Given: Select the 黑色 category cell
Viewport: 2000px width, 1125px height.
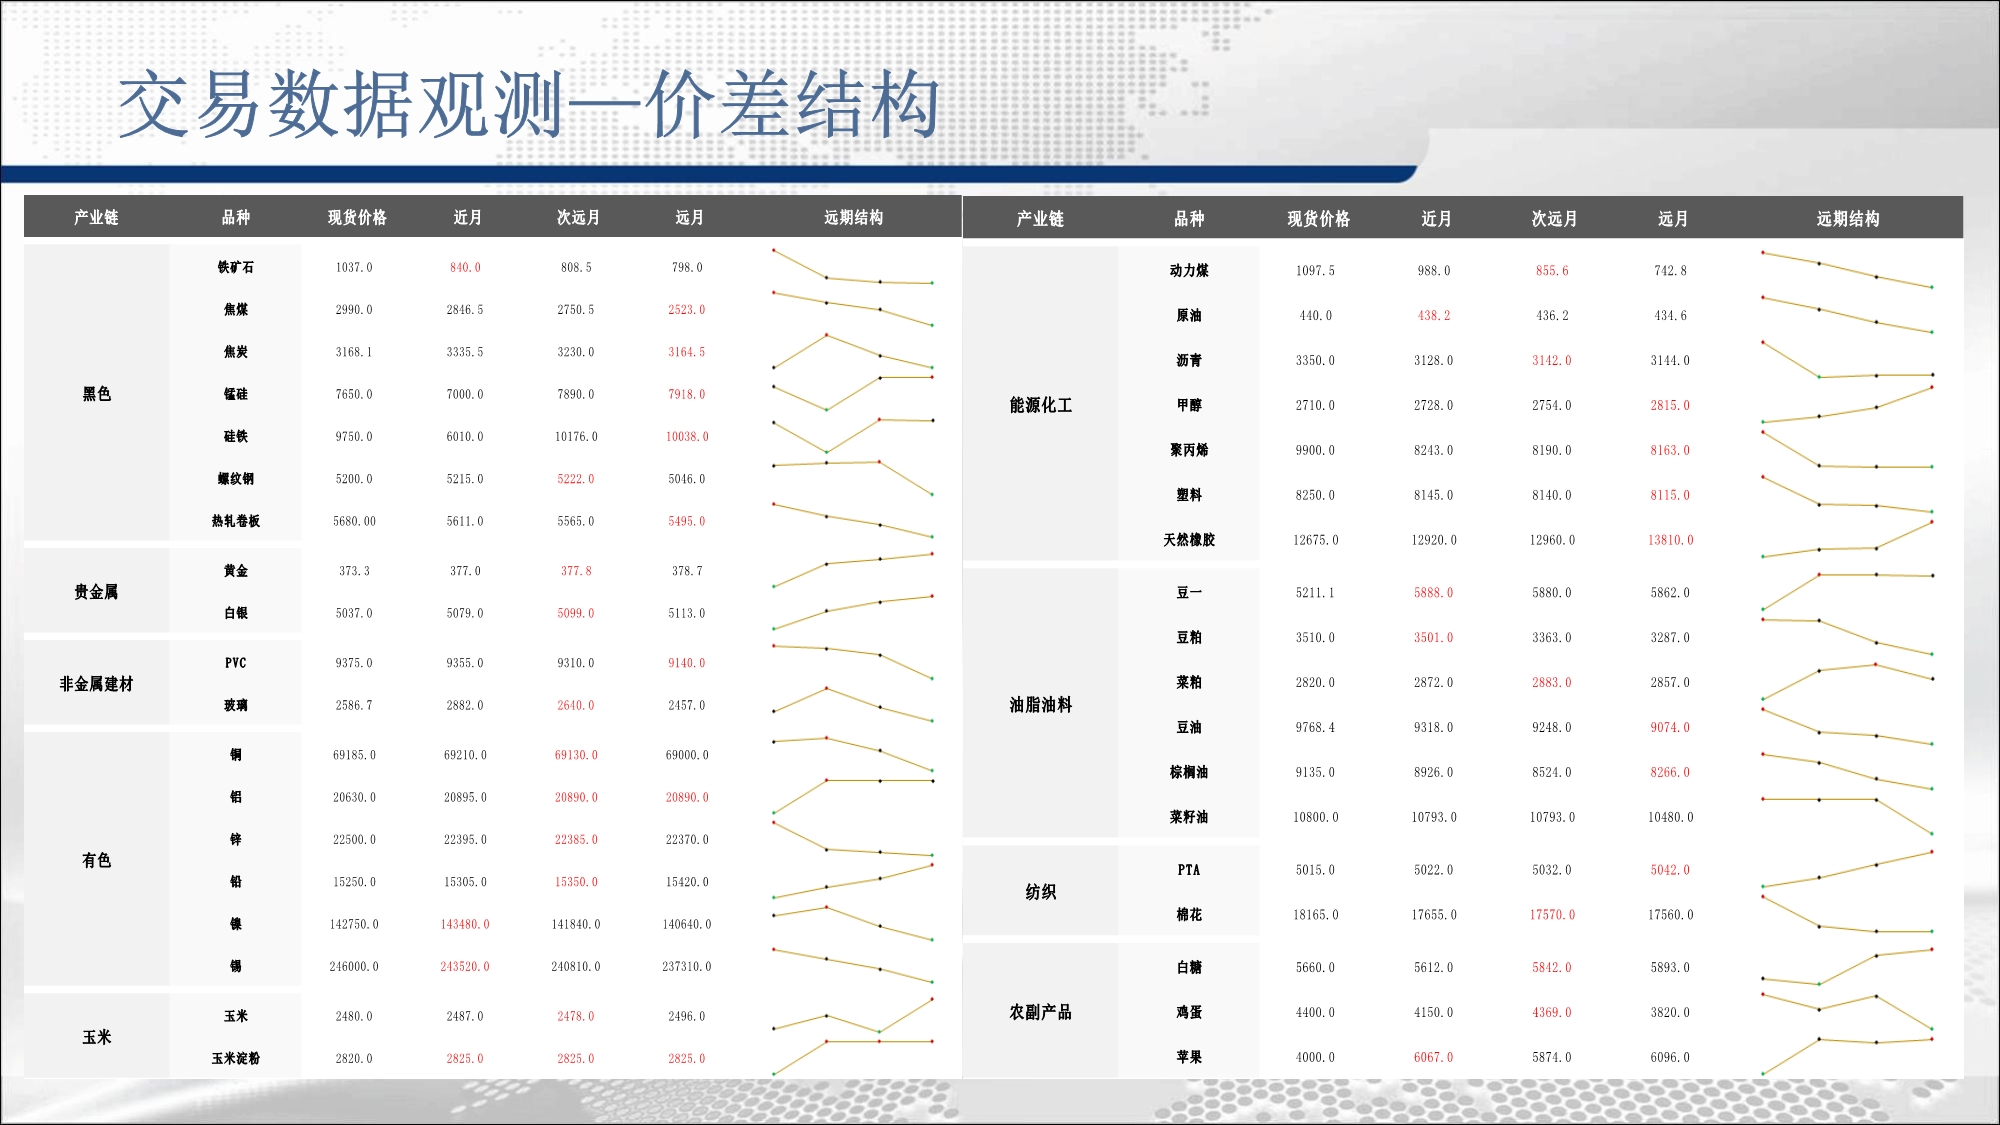Looking at the screenshot, I should [x=97, y=393].
